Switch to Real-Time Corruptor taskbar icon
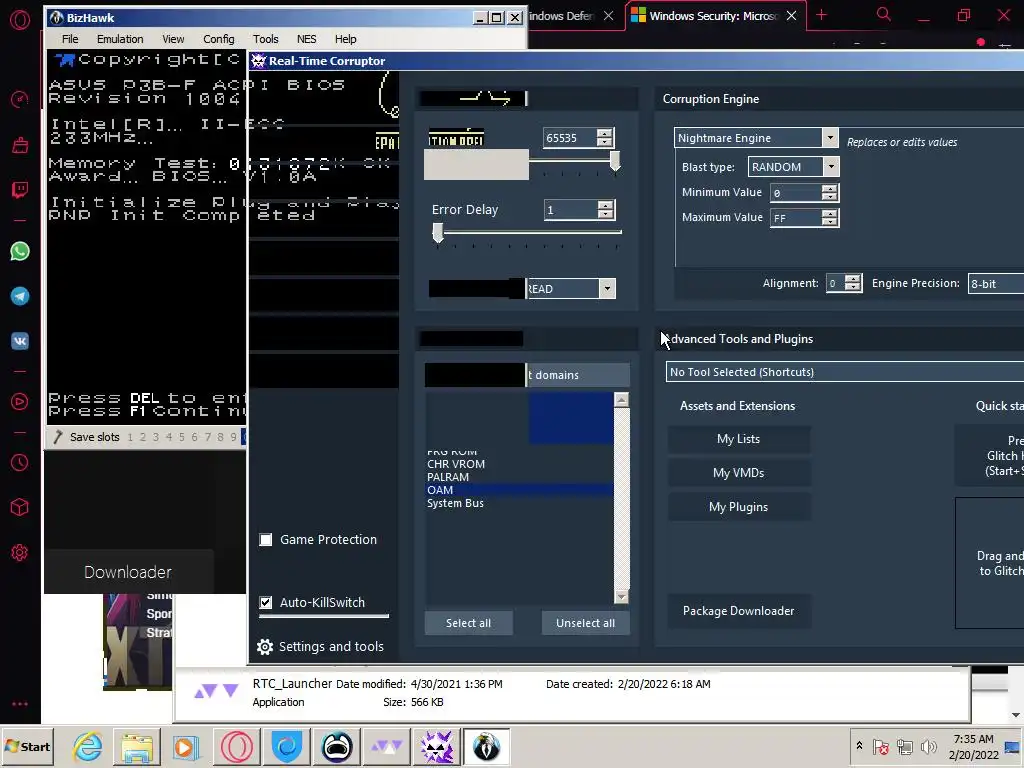The height and width of the screenshot is (768, 1024). click(437, 746)
